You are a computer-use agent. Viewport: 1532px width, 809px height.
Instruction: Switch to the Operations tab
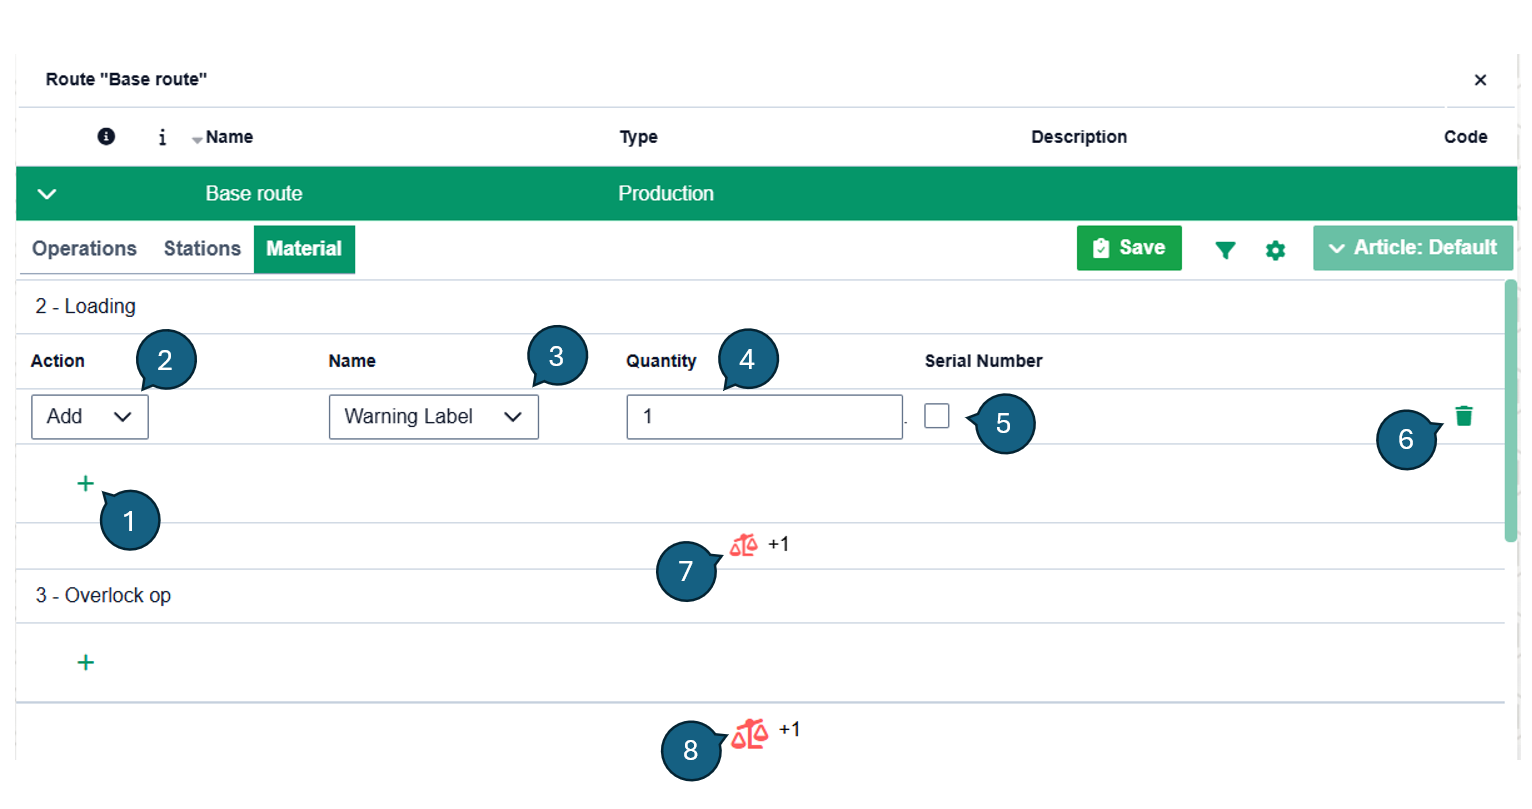[84, 249]
